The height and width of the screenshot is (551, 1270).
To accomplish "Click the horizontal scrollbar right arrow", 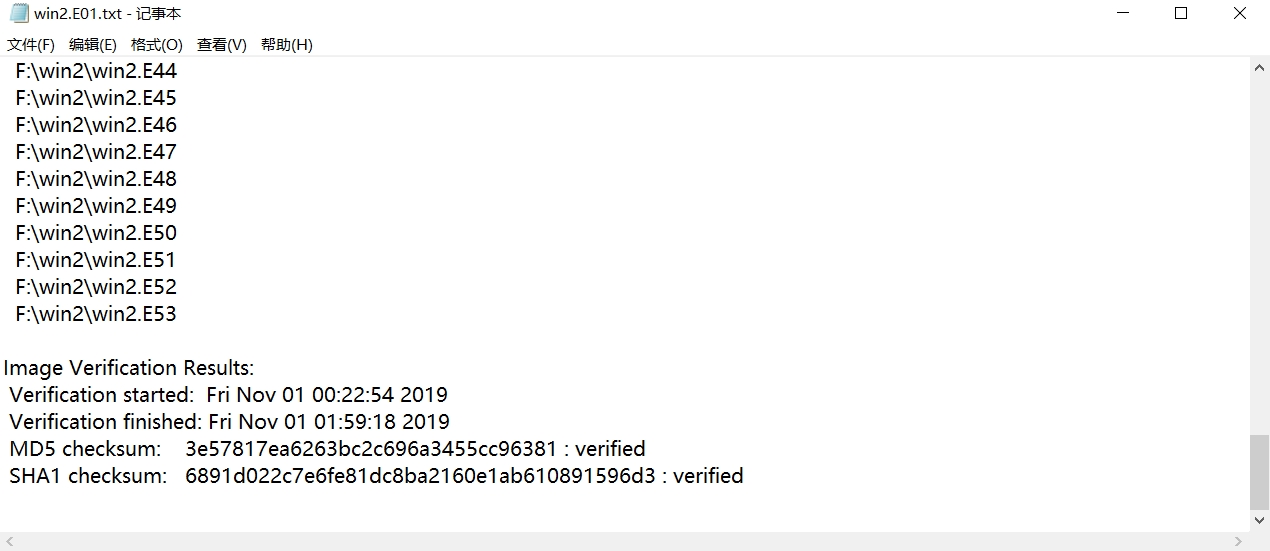I will tap(1241, 541).
